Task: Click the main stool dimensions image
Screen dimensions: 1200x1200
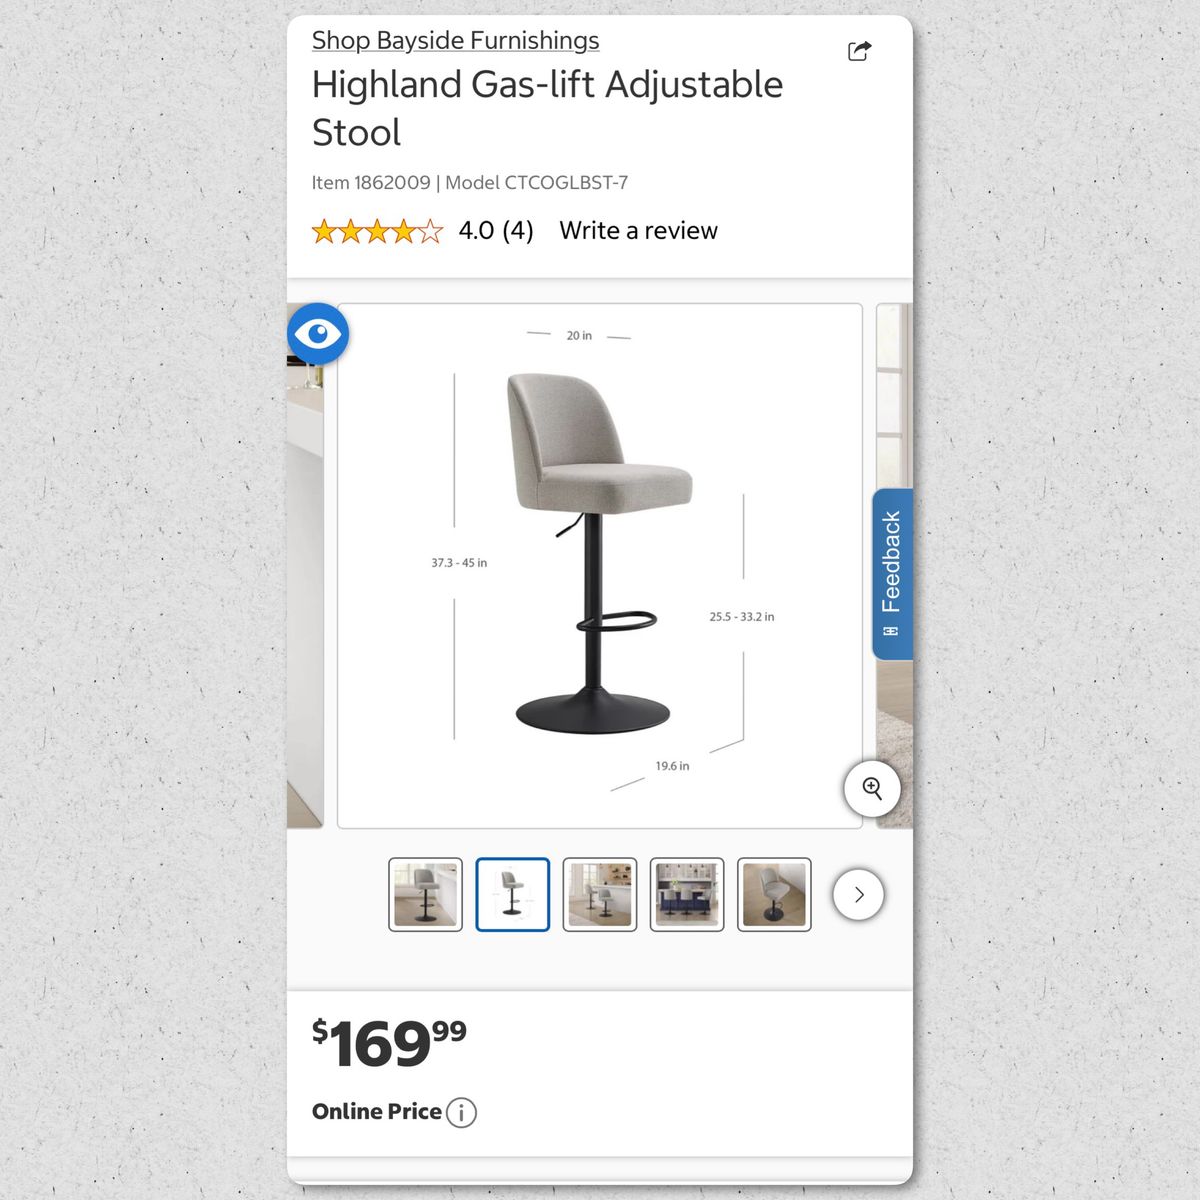Action: [600, 566]
